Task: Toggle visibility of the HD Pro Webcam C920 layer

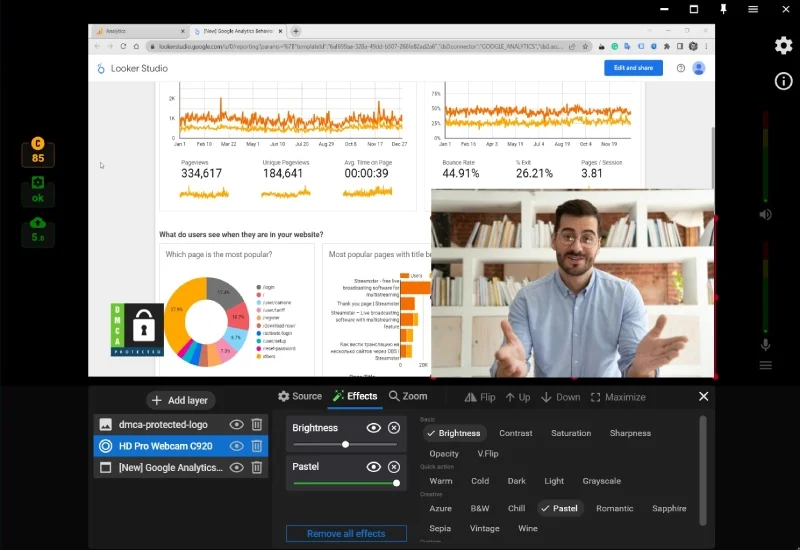Action: [x=236, y=446]
